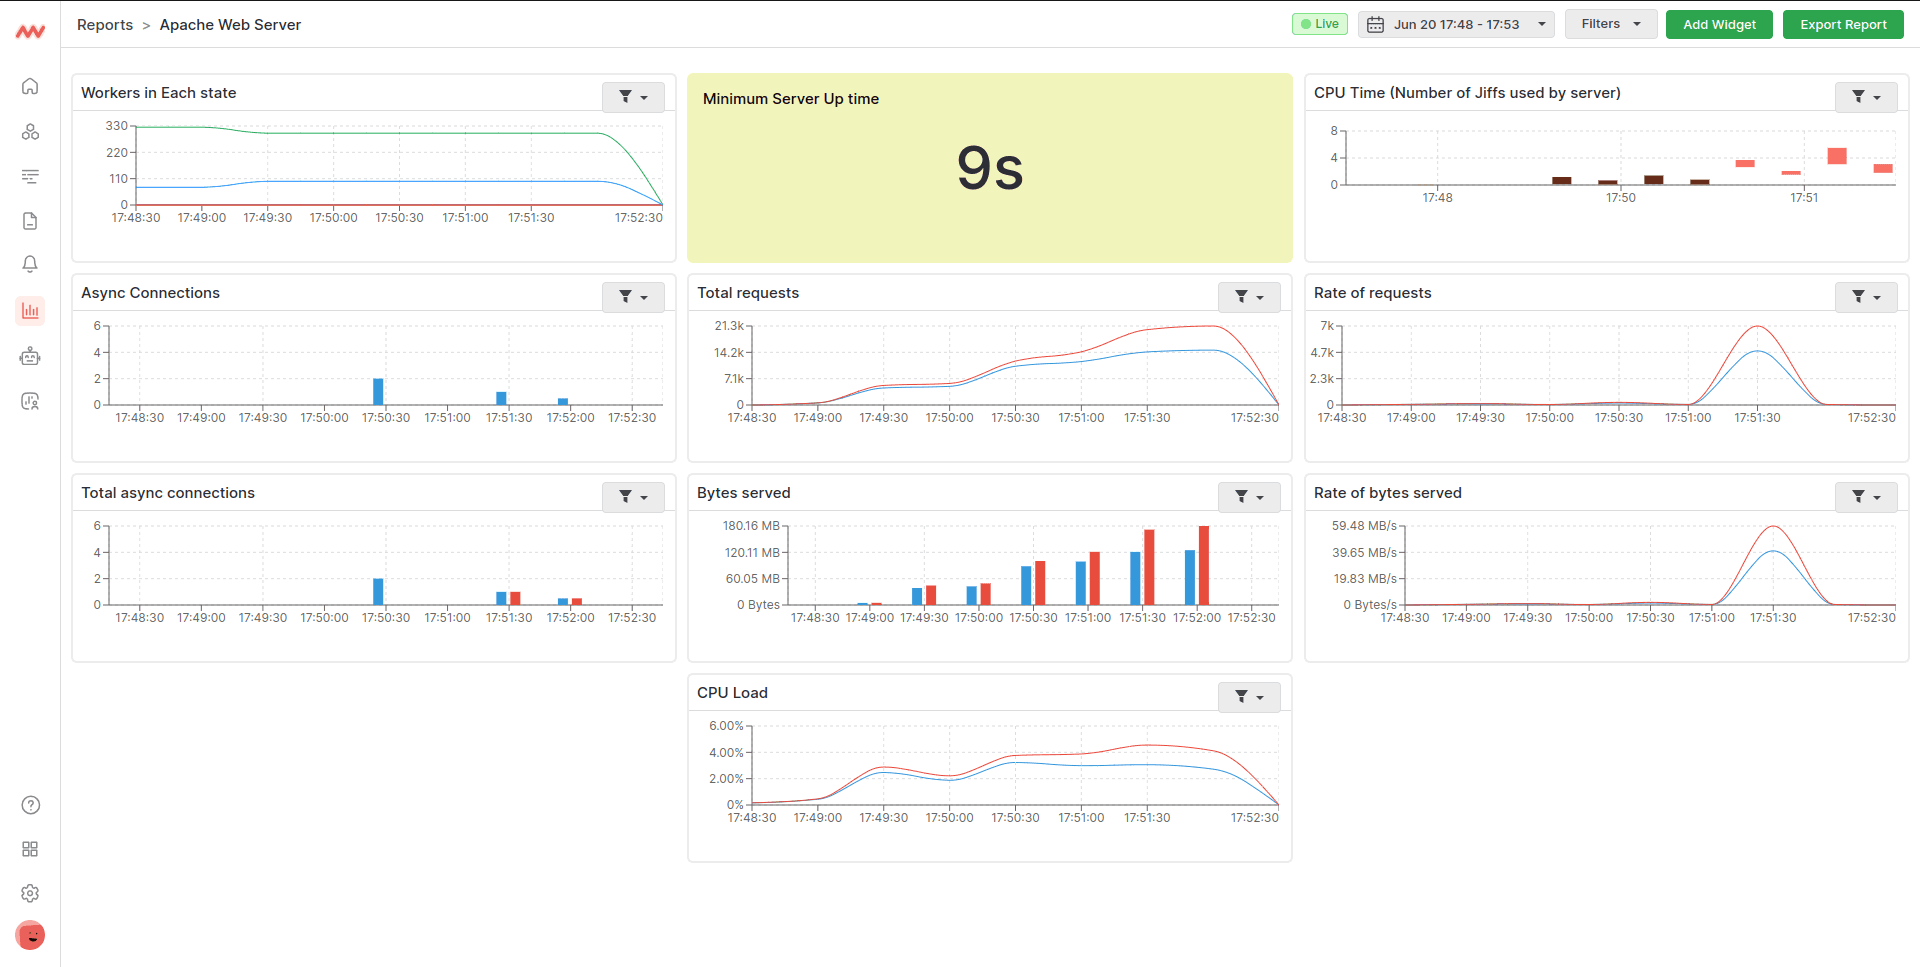
Task: Click the Export Report button
Action: point(1842,23)
